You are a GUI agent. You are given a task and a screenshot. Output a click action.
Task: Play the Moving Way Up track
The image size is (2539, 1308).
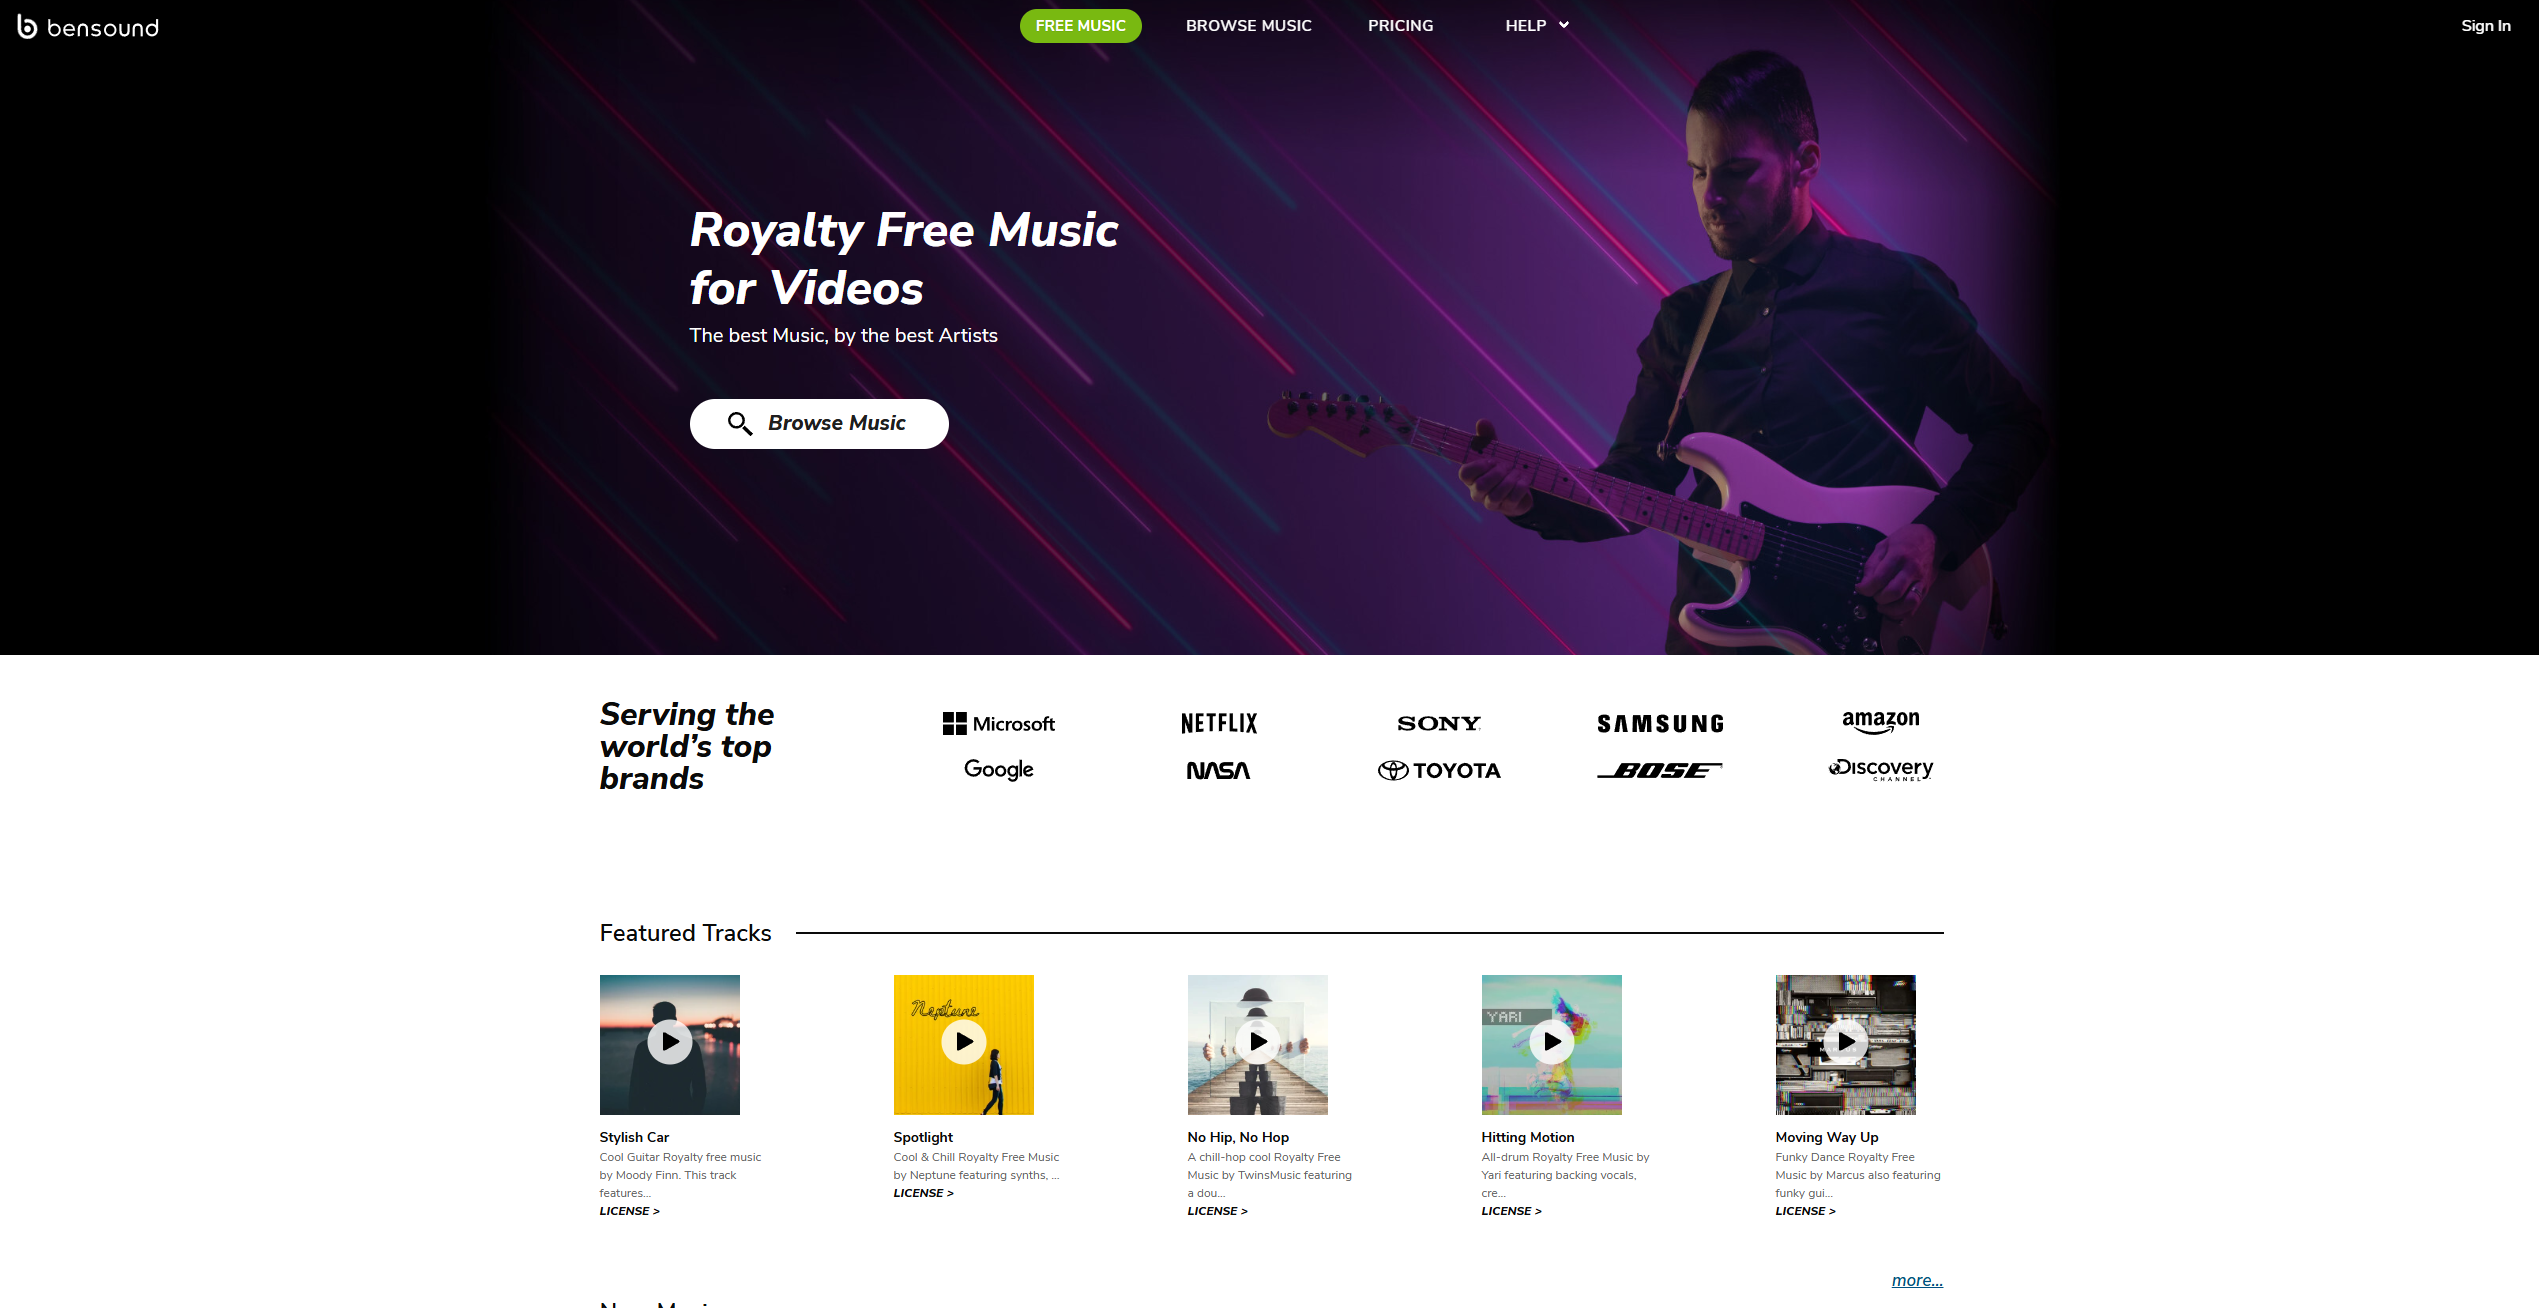coord(1846,1042)
